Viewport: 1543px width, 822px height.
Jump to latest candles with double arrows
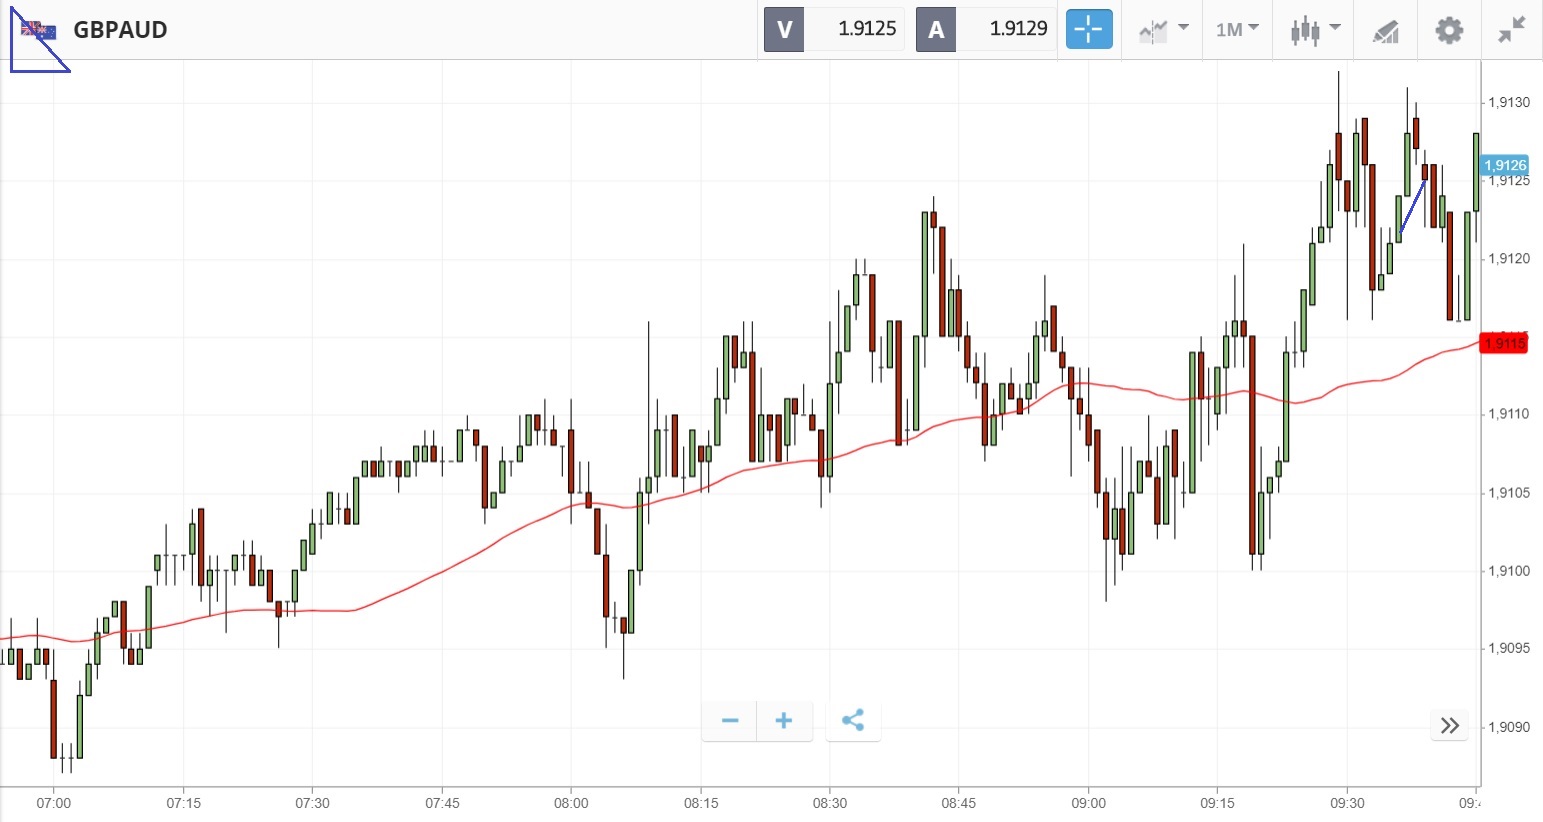[x=1450, y=726]
